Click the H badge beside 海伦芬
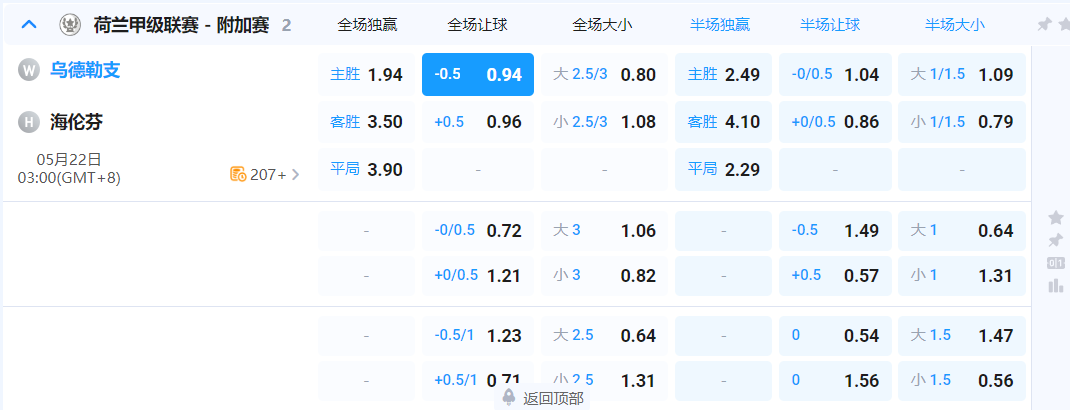The height and width of the screenshot is (410, 1070). tap(29, 122)
